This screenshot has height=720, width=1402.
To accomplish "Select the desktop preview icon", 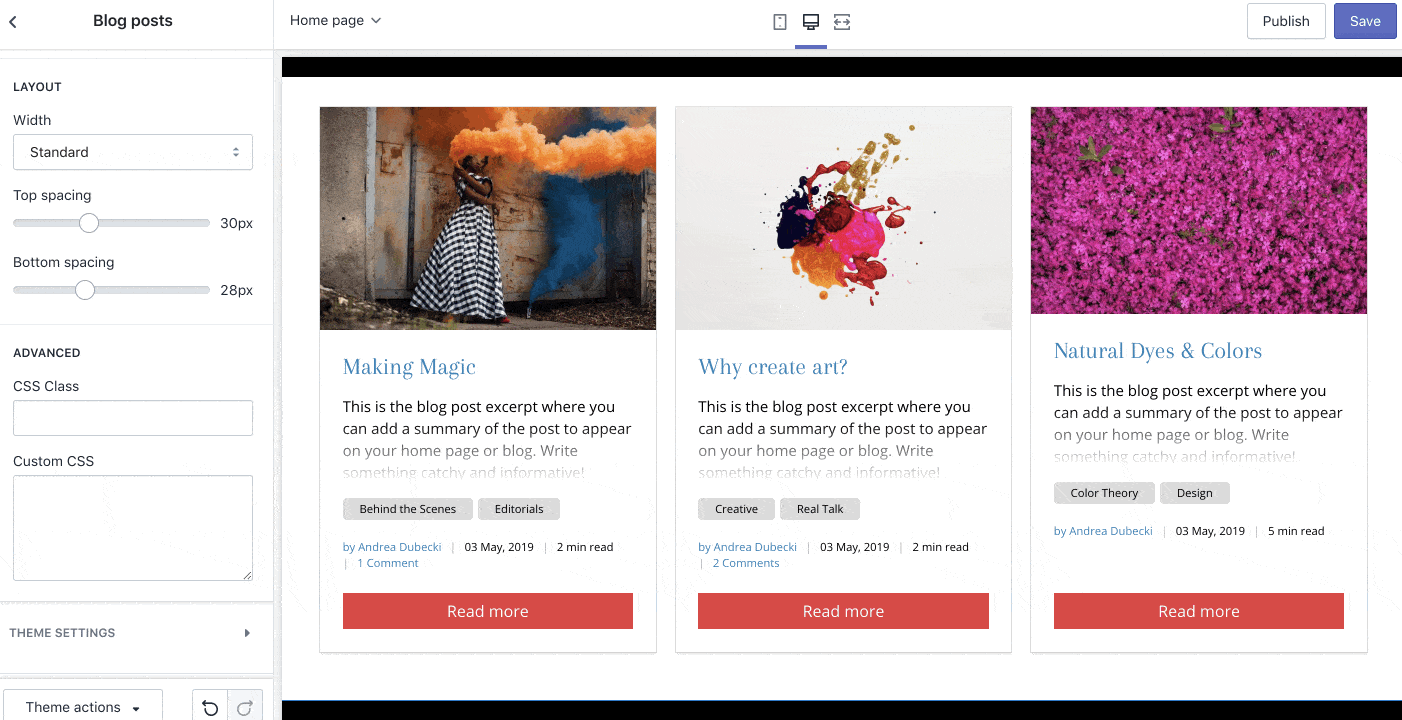I will point(811,21).
